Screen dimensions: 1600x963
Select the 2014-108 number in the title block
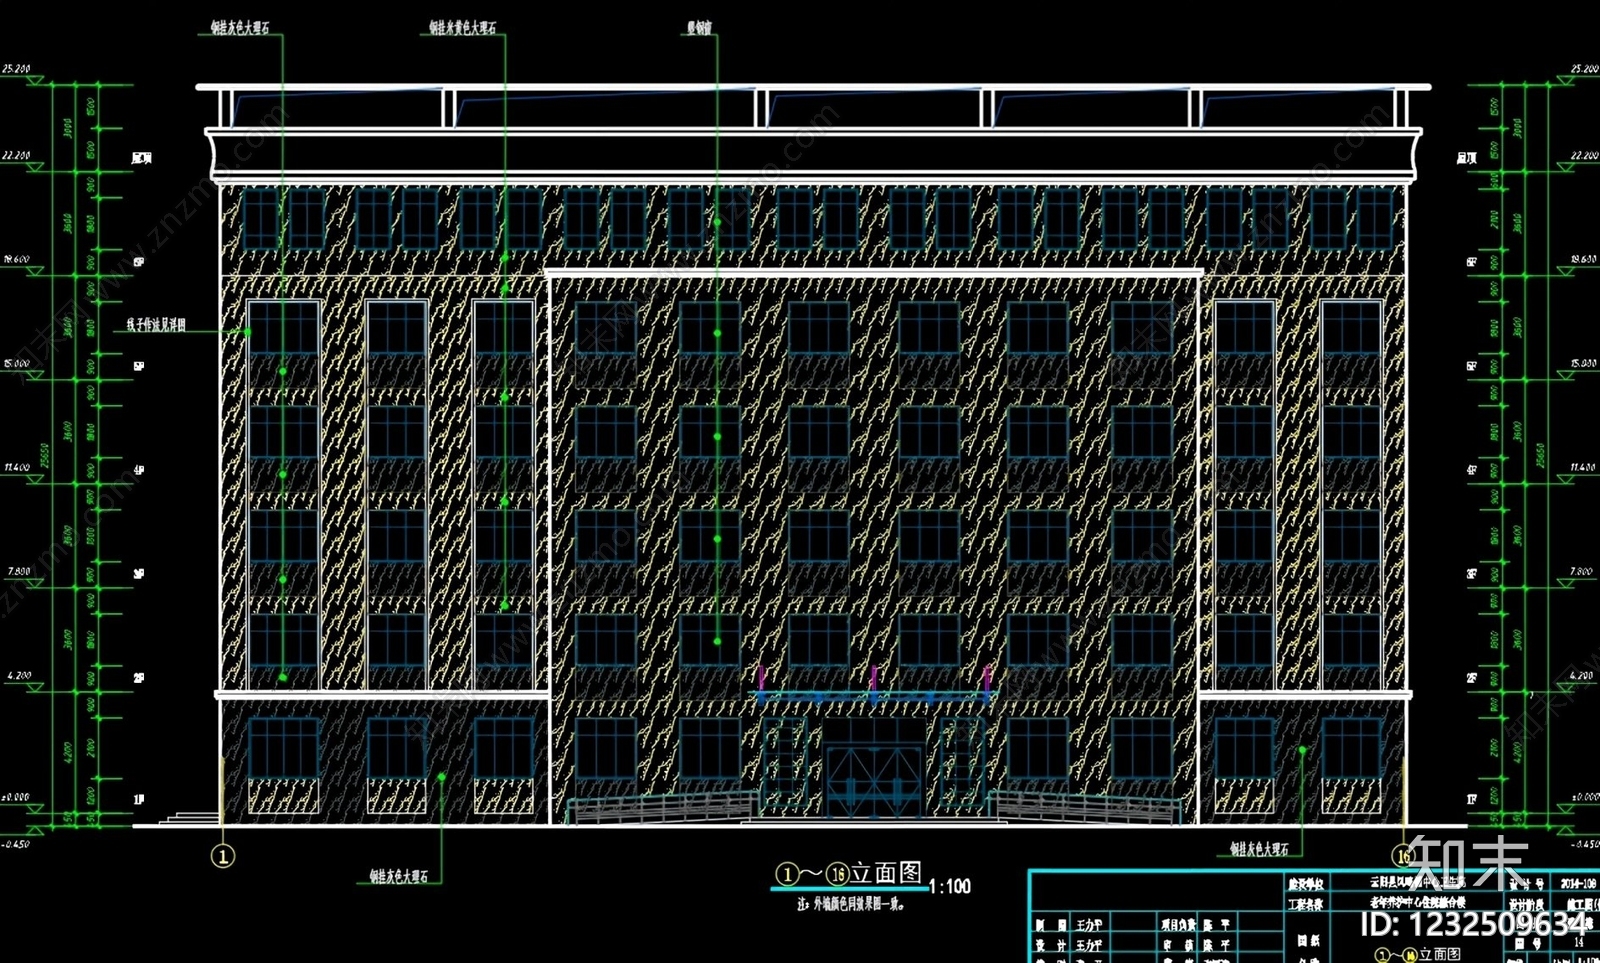click(1578, 884)
